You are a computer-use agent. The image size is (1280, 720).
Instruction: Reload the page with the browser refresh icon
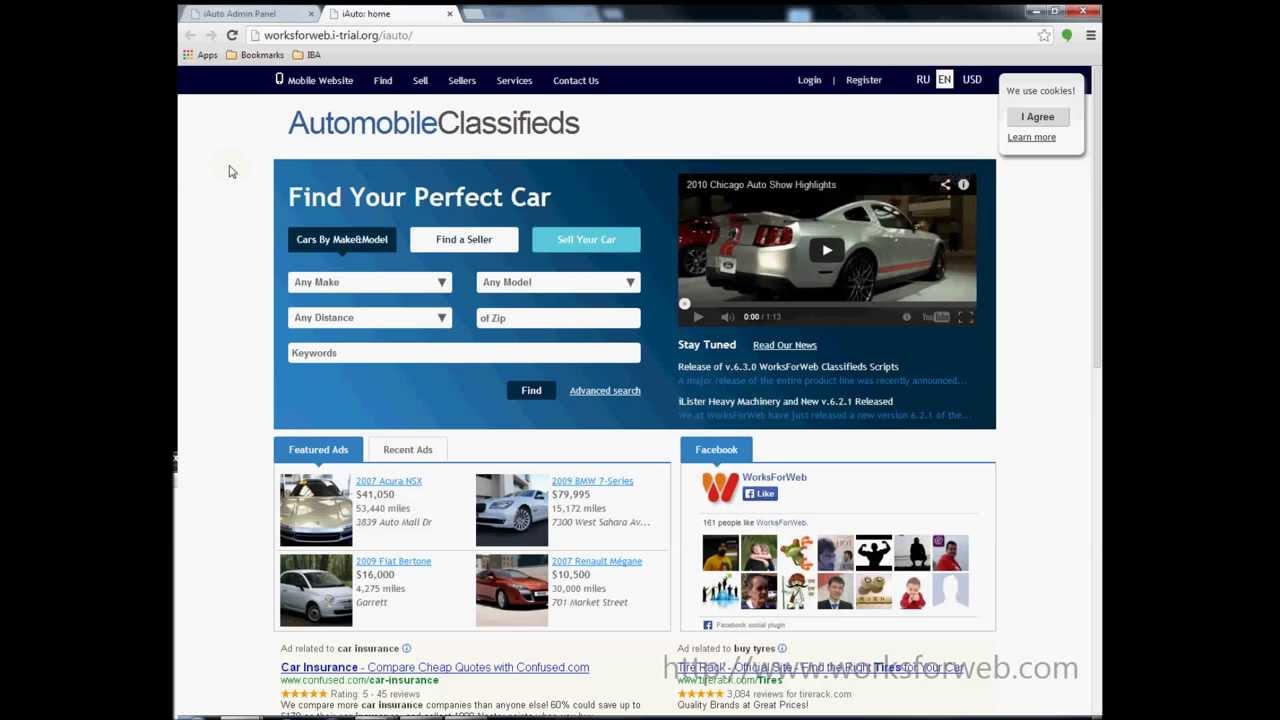(x=232, y=35)
